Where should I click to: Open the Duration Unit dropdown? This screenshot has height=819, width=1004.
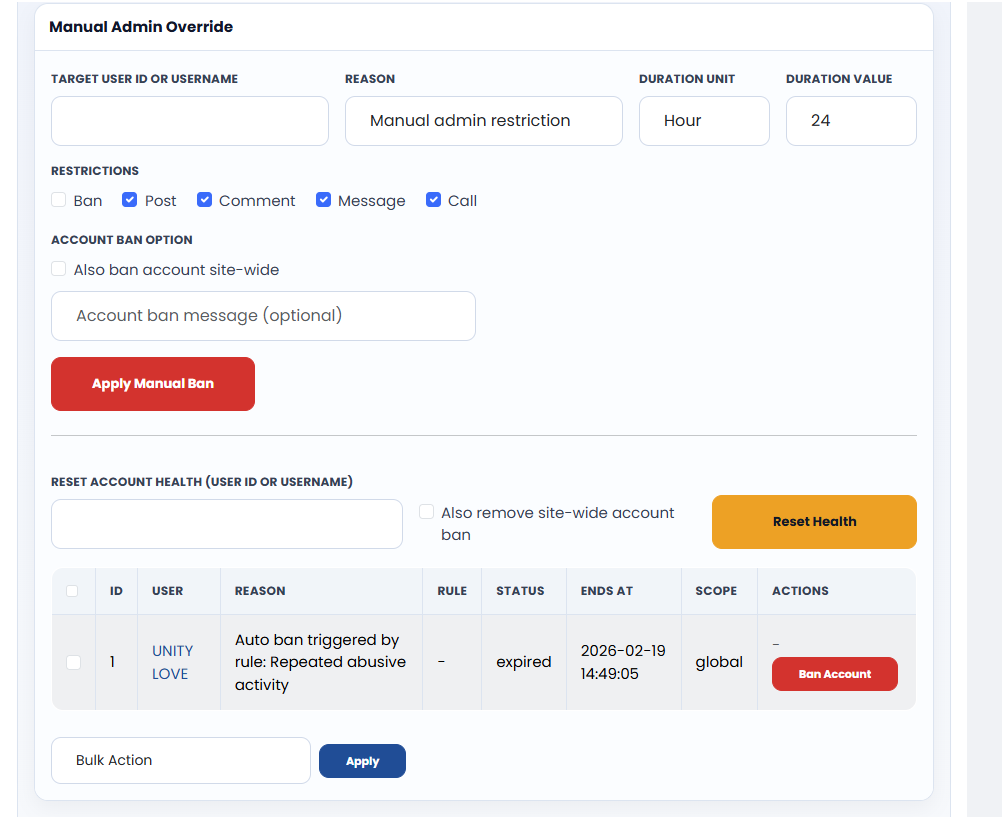pos(704,121)
